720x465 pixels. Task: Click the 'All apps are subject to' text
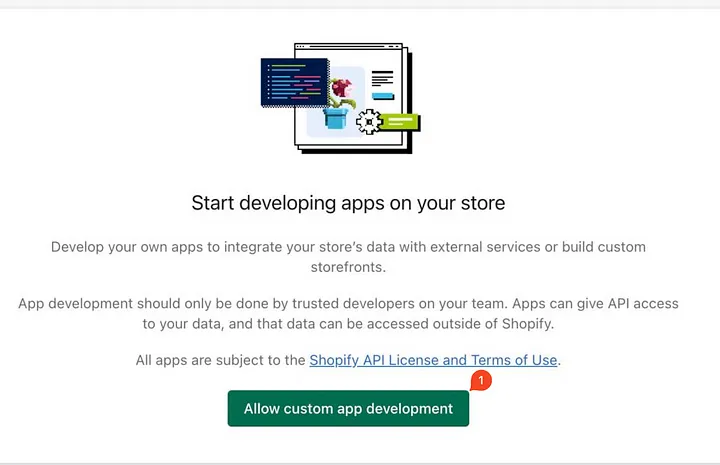(x=221, y=360)
